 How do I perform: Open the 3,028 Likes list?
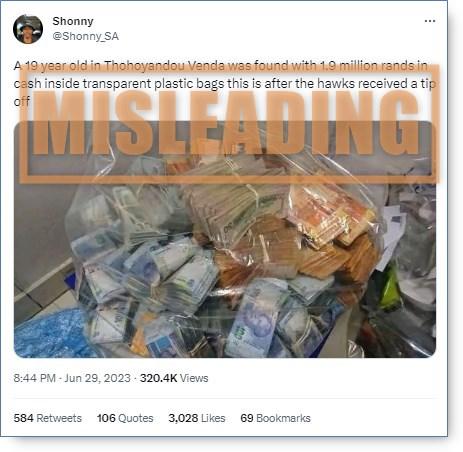tap(197, 418)
